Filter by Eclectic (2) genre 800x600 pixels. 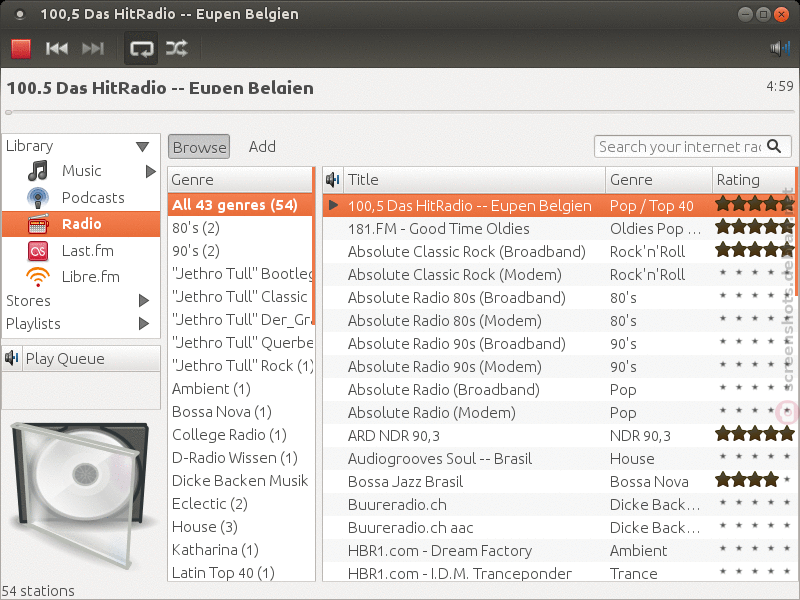click(x=240, y=504)
